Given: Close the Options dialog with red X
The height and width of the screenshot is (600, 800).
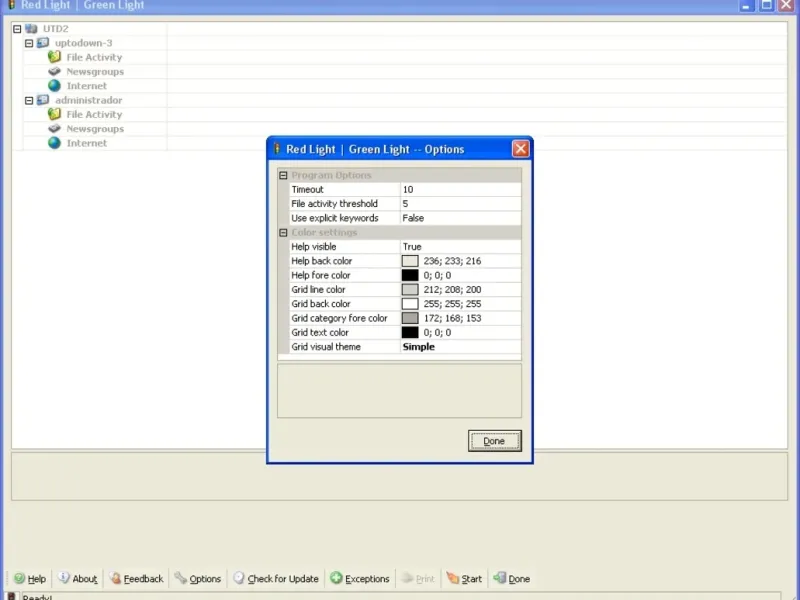Looking at the screenshot, I should (x=520, y=149).
